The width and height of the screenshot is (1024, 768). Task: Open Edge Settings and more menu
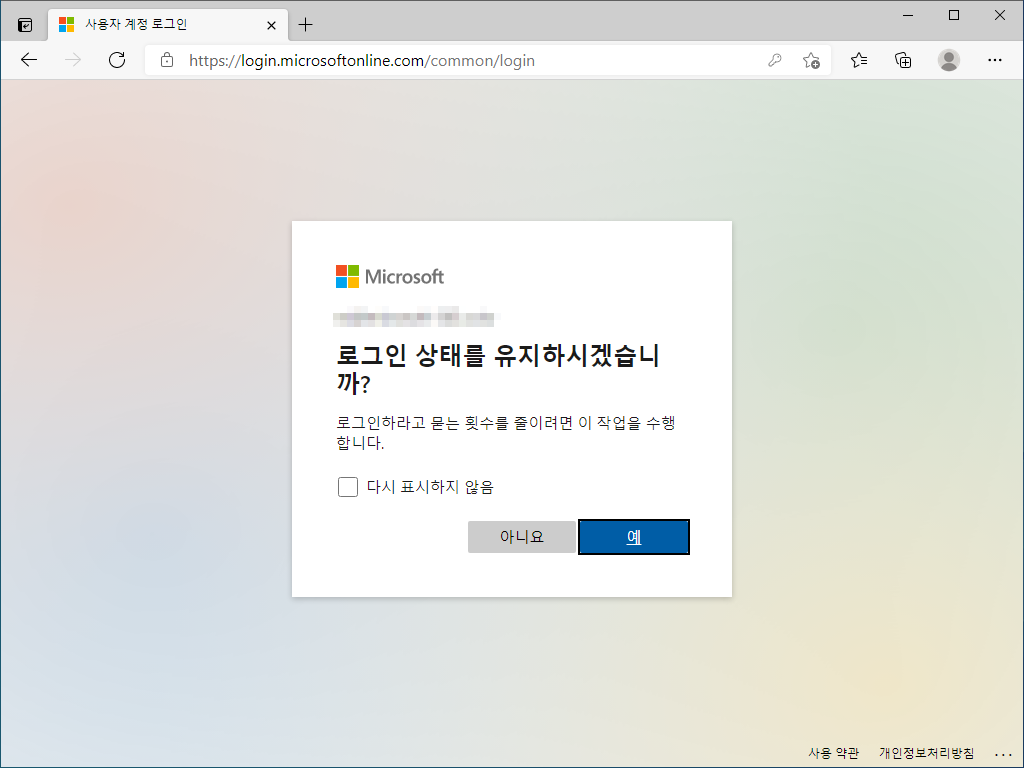point(995,60)
